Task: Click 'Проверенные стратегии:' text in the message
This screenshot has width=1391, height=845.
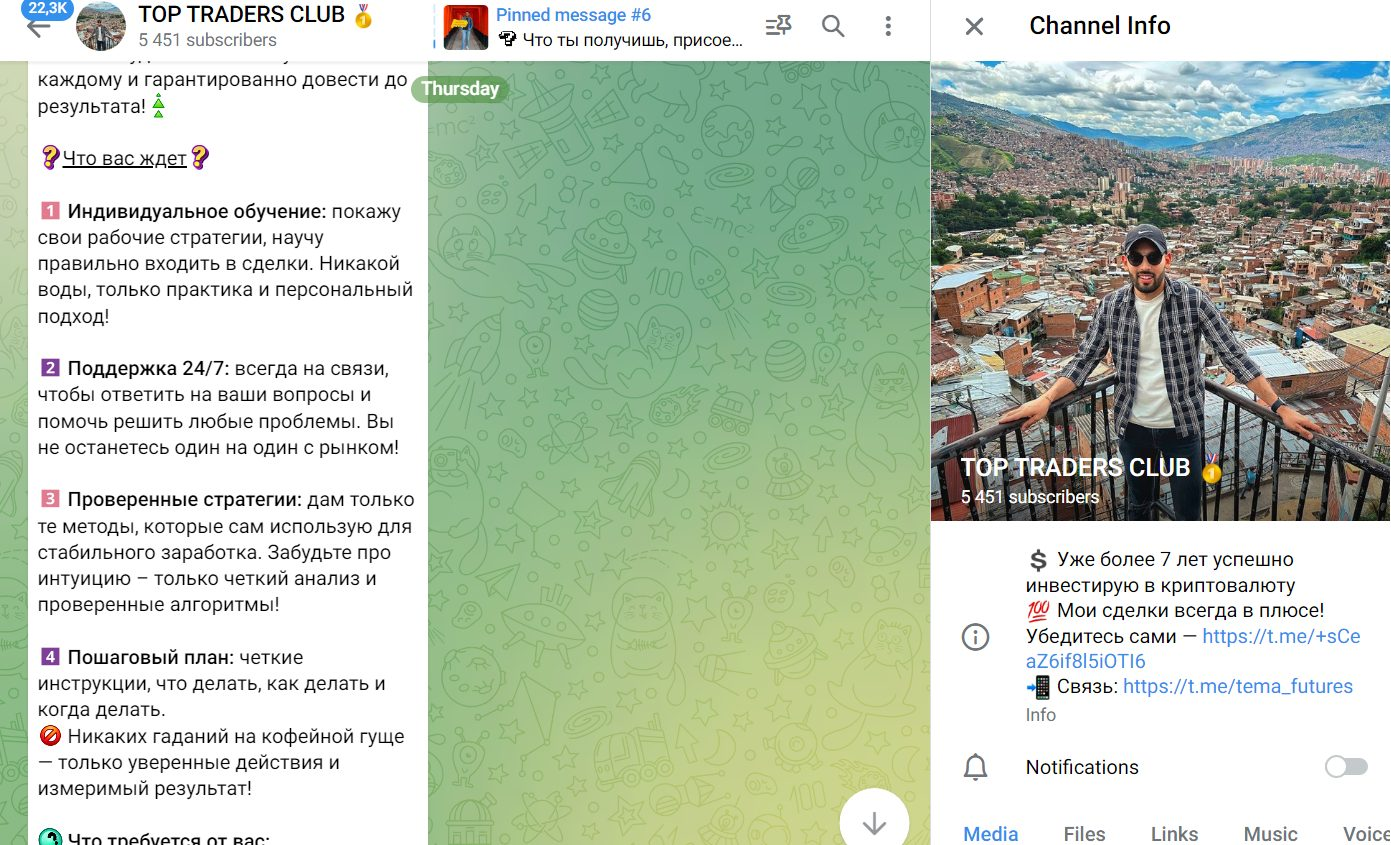Action: click(185, 499)
